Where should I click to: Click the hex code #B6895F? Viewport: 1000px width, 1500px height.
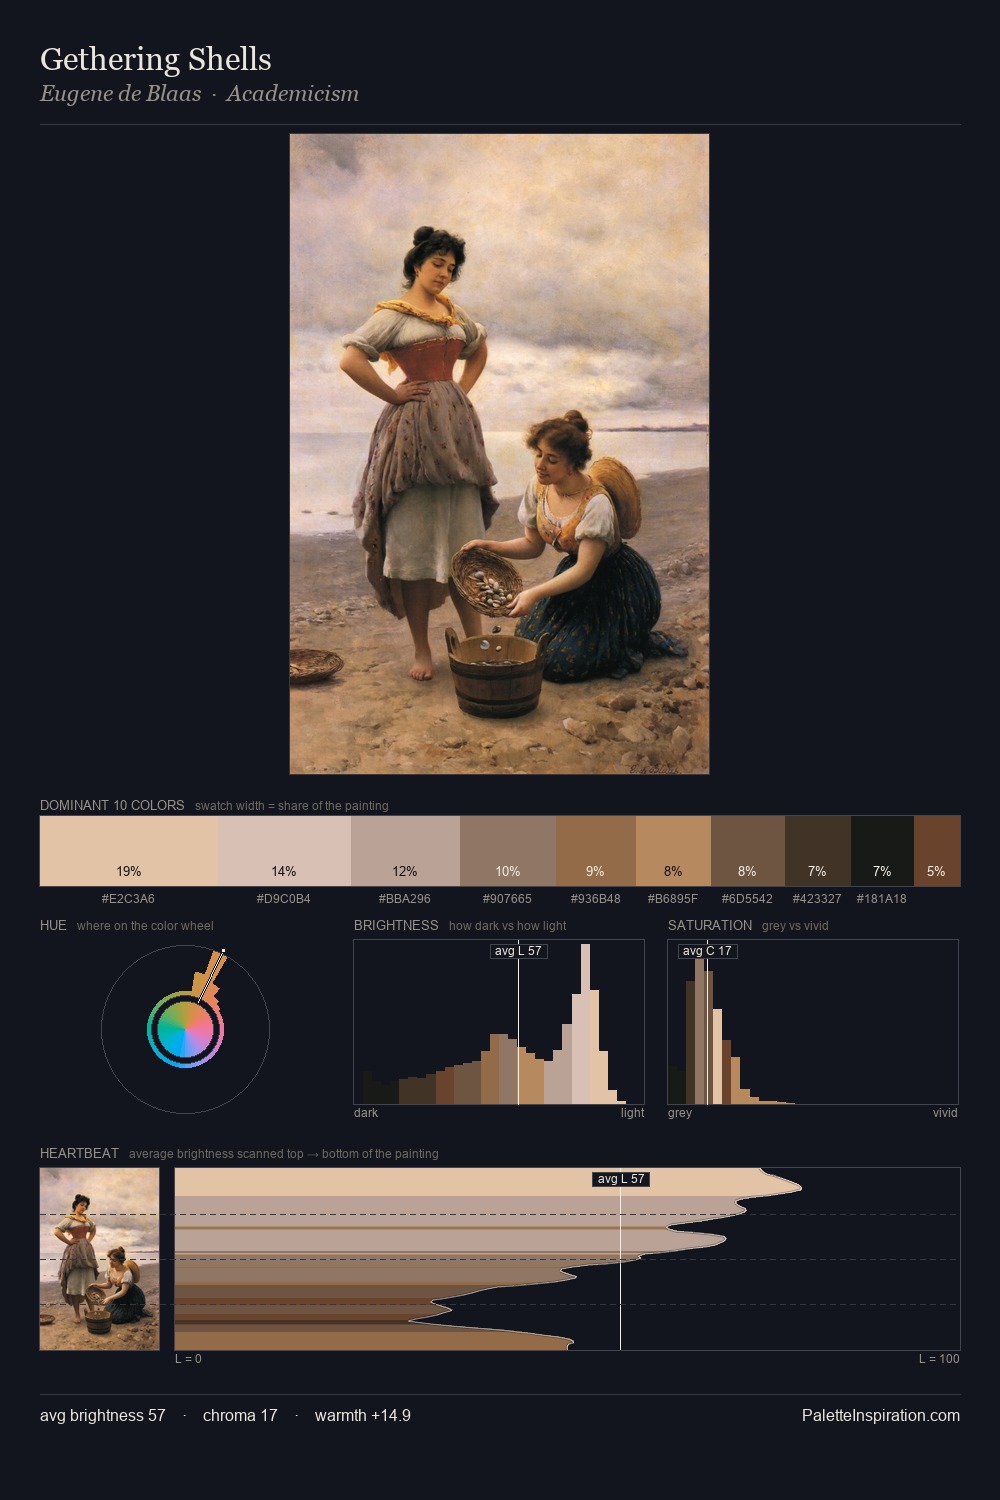(x=673, y=899)
